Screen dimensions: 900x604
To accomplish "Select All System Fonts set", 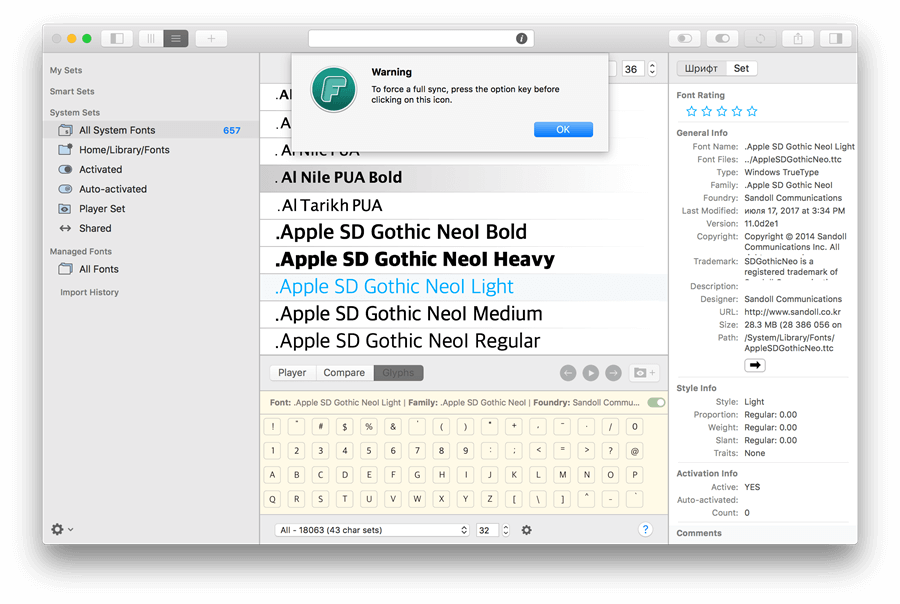I will pos(151,130).
